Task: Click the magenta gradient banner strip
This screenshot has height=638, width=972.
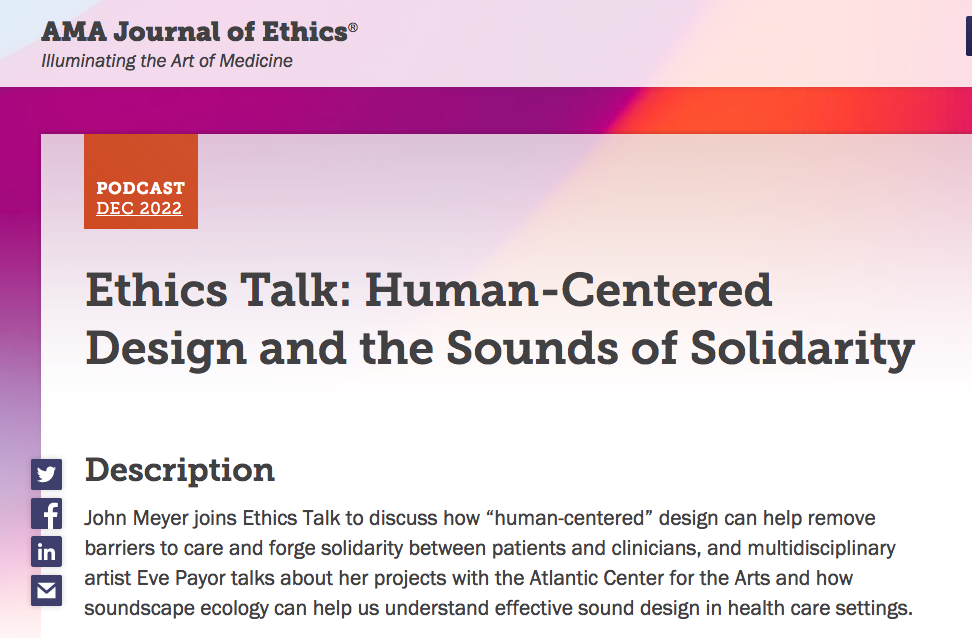Action: tap(486, 110)
